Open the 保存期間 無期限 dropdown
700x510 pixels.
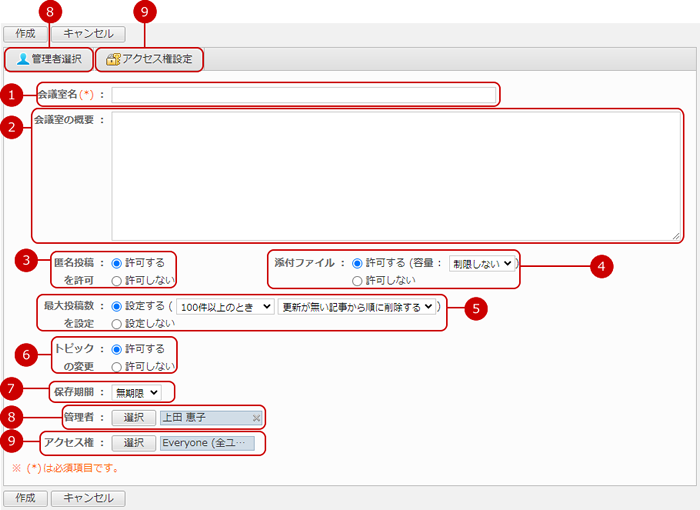[x=137, y=393]
